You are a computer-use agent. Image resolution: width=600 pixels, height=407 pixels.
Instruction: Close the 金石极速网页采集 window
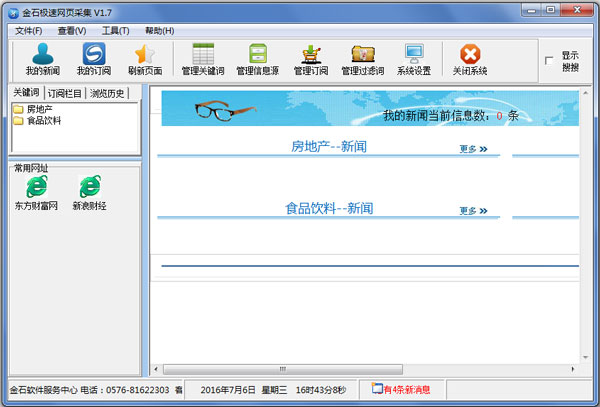[577, 10]
